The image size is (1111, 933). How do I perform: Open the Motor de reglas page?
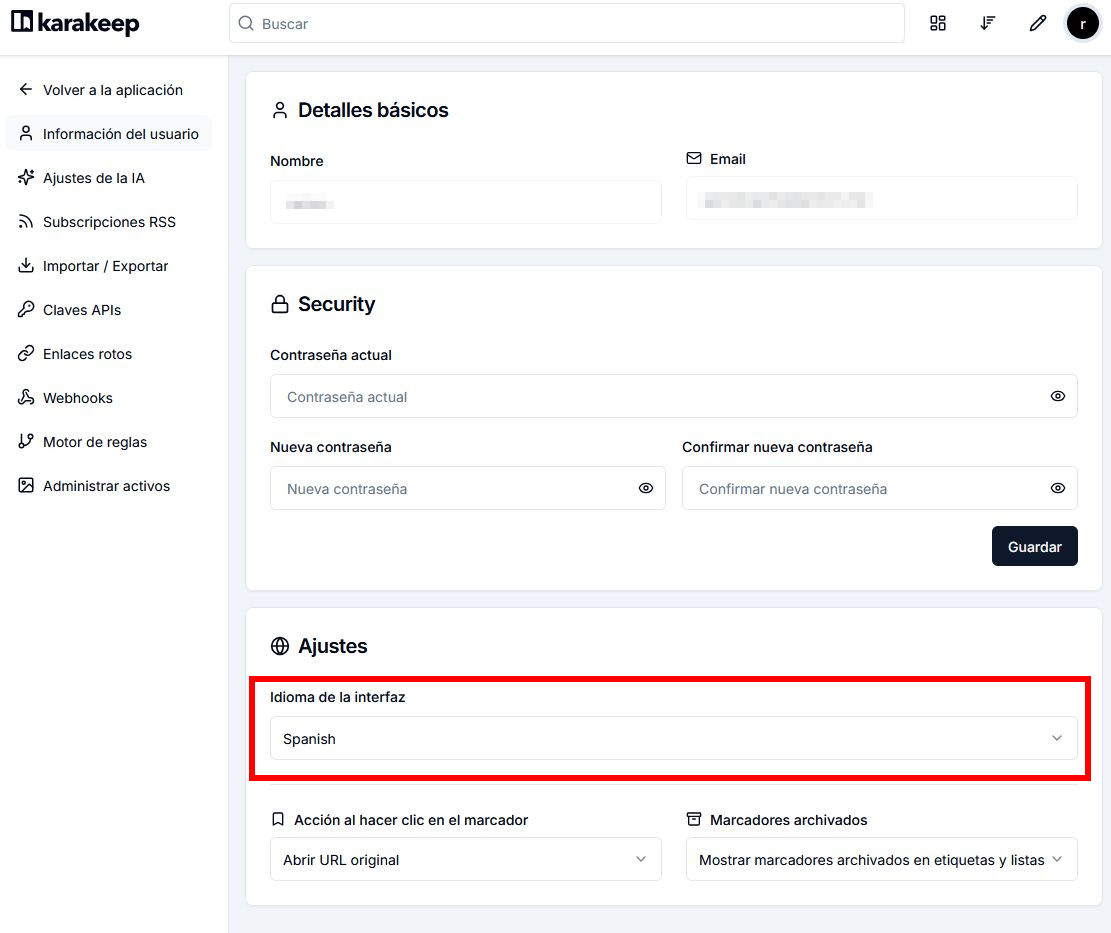pyautogui.click(x=94, y=442)
